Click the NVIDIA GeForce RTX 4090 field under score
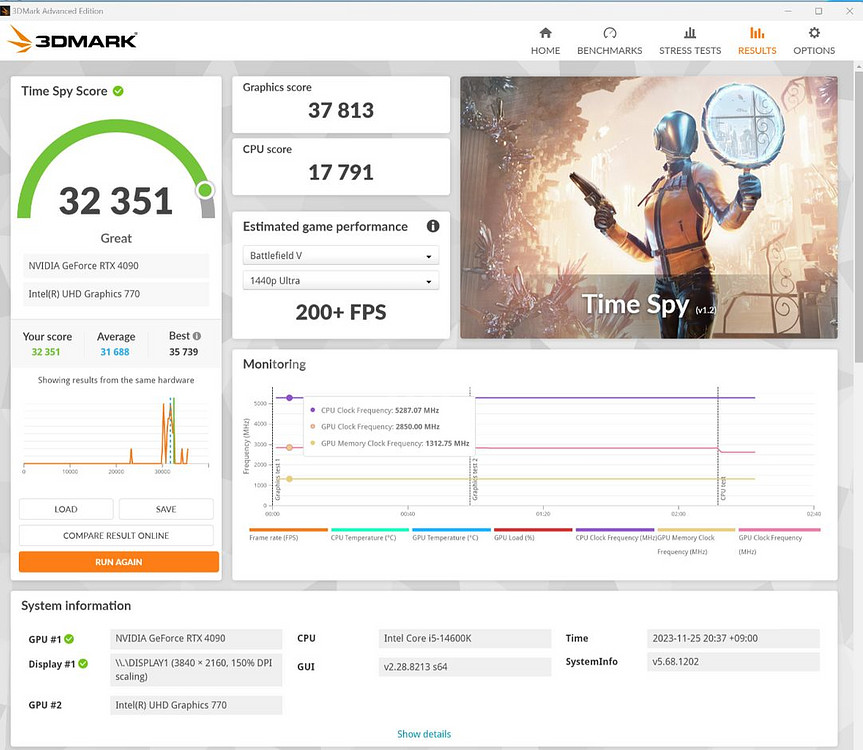This screenshot has width=863, height=750. (116, 266)
